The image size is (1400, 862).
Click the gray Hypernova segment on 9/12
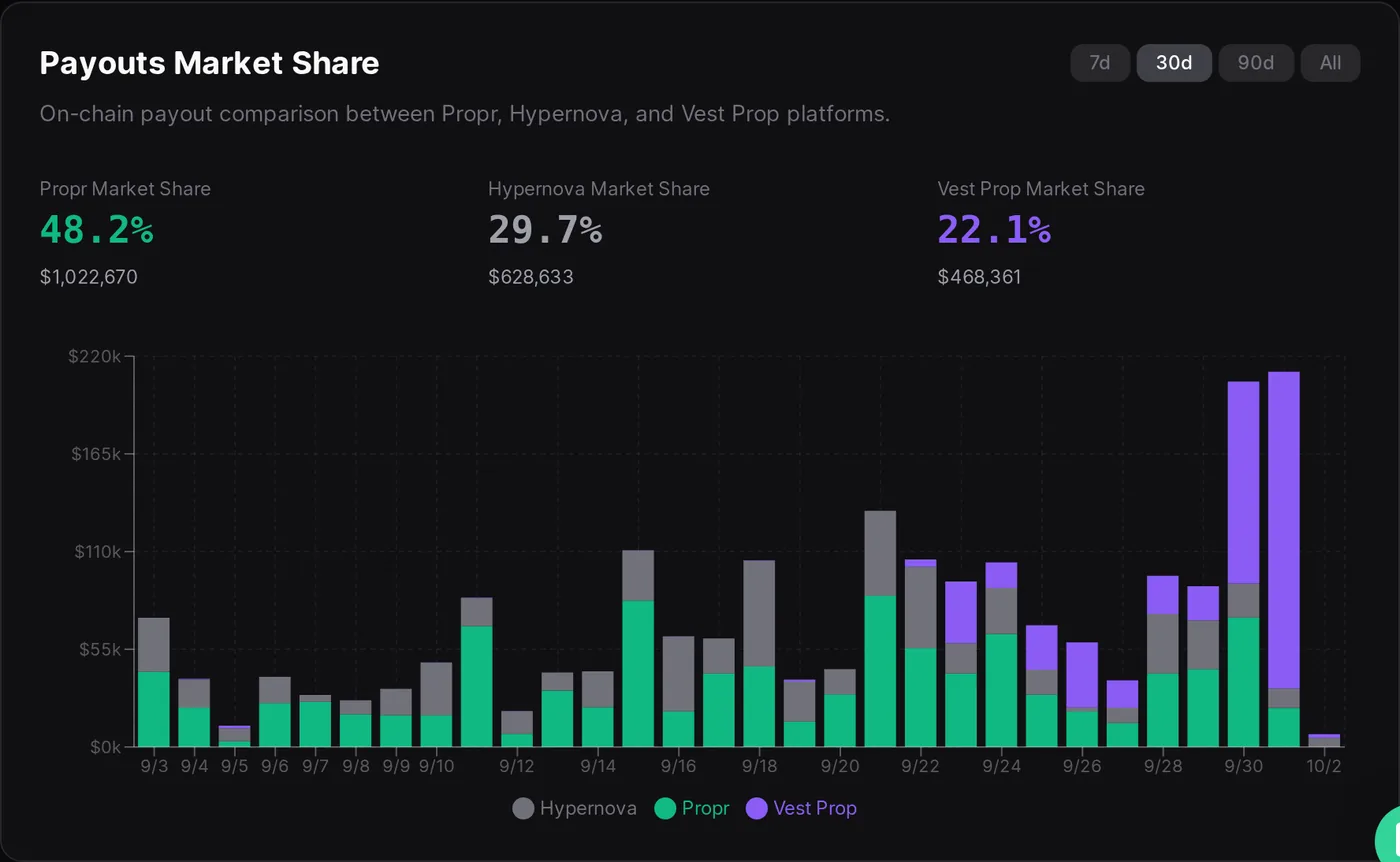point(517,723)
